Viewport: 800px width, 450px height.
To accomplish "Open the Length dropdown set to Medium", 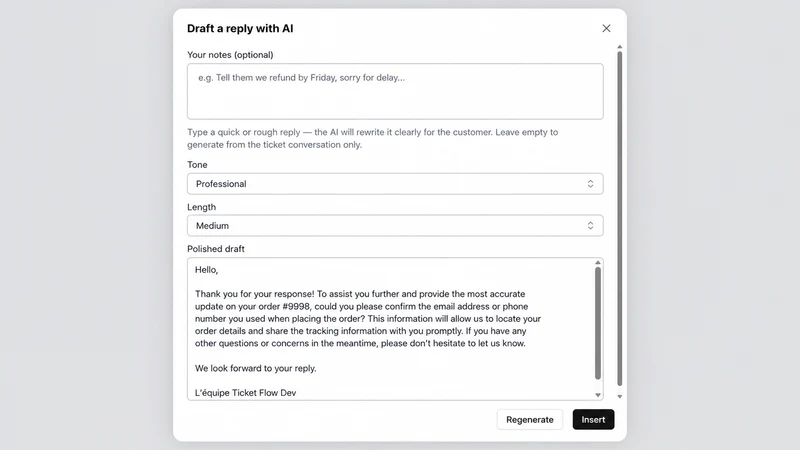I will point(395,226).
